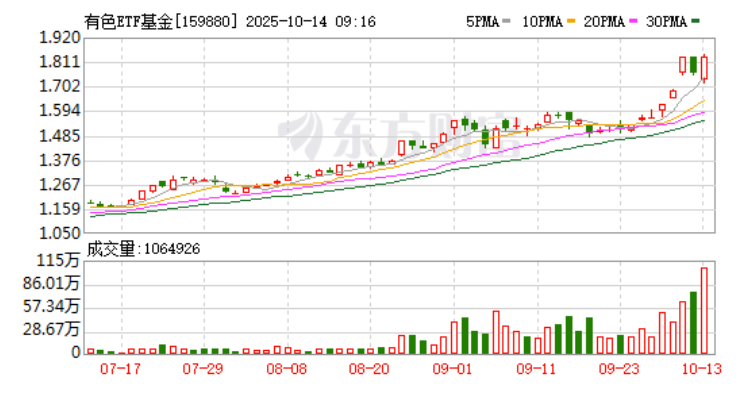Click the magenta 20PMA legend color marker
This screenshot has height=405, width=753.
coord(633,21)
